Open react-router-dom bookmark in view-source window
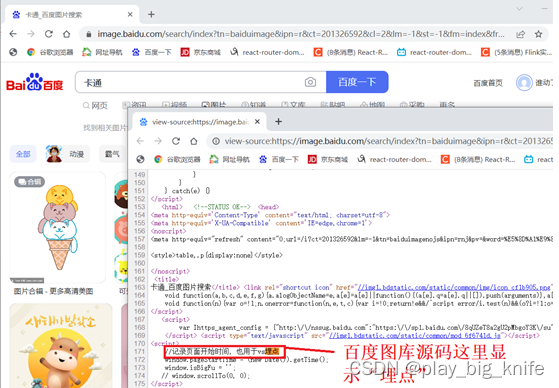The image size is (559, 388). click(x=394, y=159)
